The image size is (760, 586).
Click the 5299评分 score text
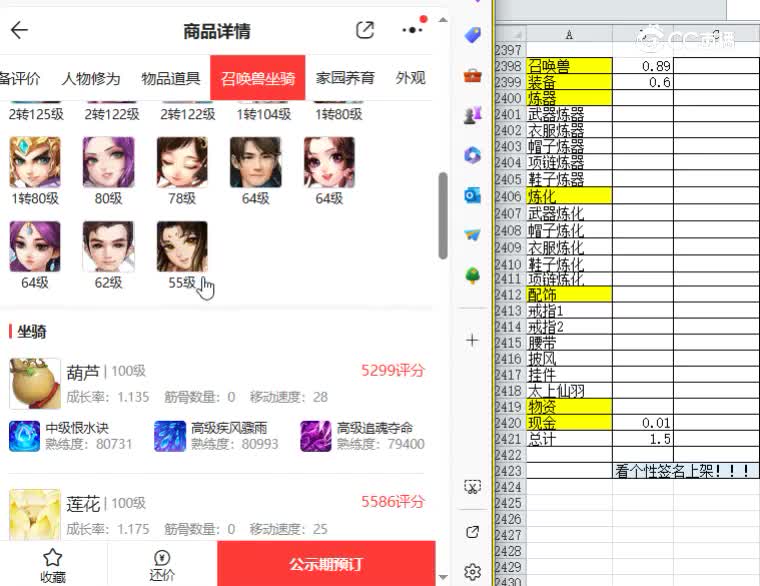click(x=393, y=370)
